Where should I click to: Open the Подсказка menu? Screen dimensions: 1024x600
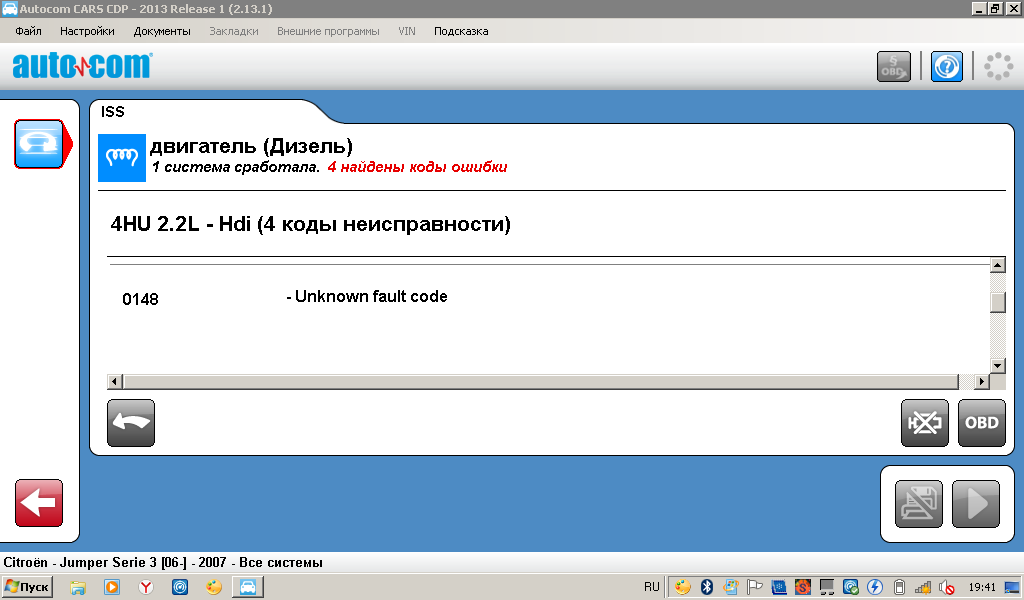[461, 31]
